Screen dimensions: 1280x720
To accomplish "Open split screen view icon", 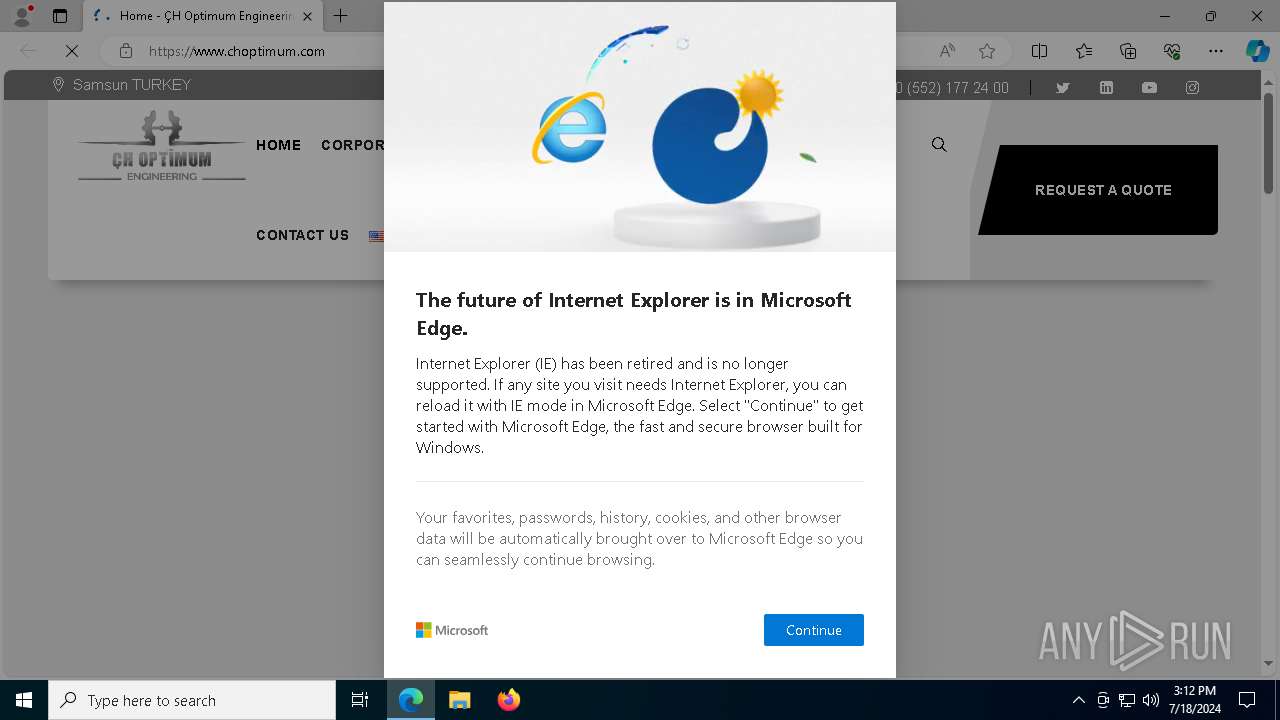I will 1039,51.
